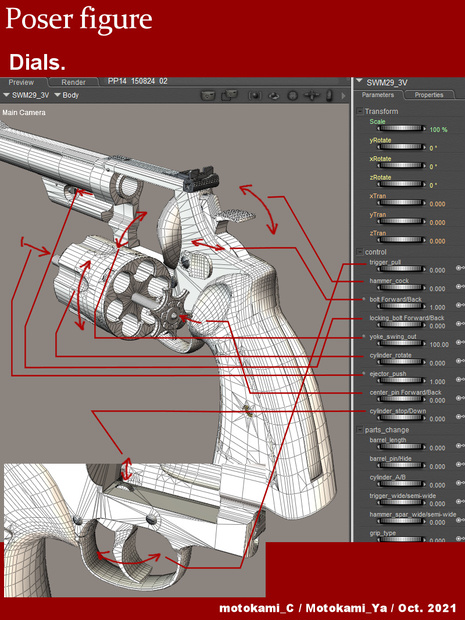Click the hammer_cock dial slider
The width and height of the screenshot is (465, 620).
pos(401,287)
